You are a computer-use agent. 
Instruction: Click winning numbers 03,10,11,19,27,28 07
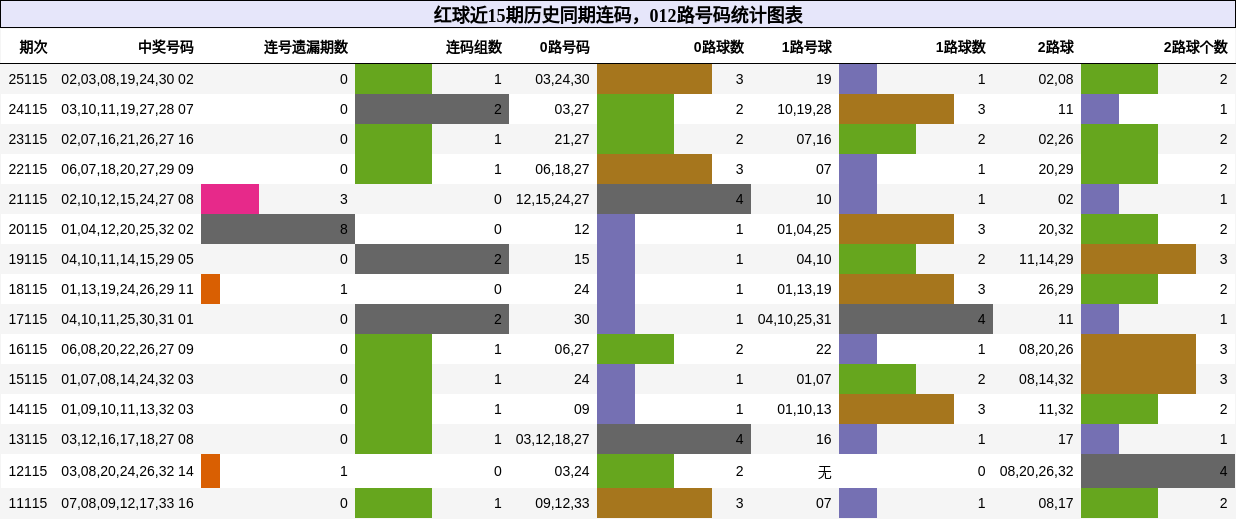127,109
